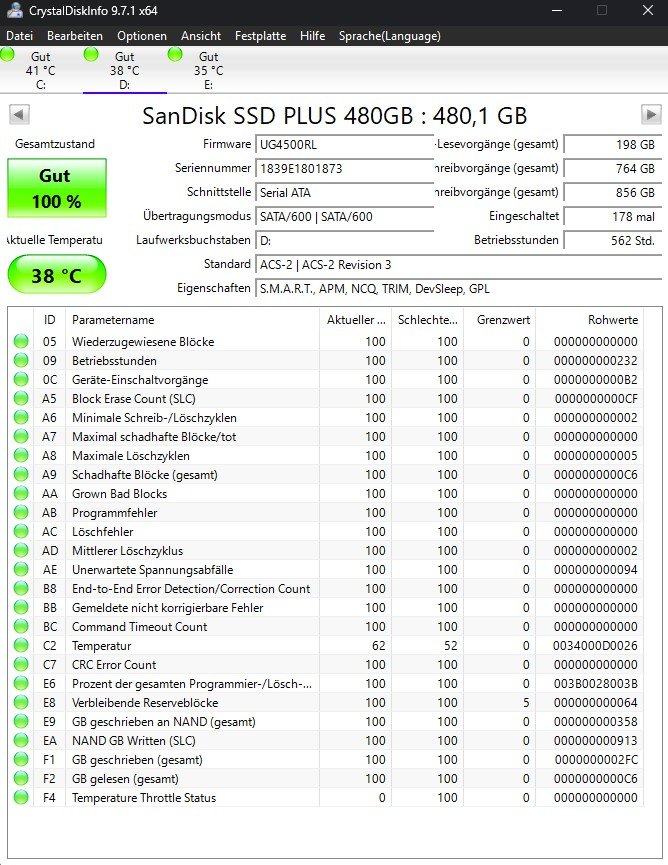Open the Festplatte menu

pyautogui.click(x=260, y=36)
